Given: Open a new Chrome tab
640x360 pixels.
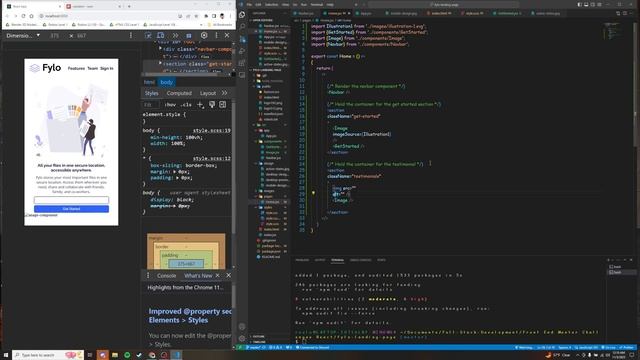Looking at the screenshot, I should click(129, 6).
